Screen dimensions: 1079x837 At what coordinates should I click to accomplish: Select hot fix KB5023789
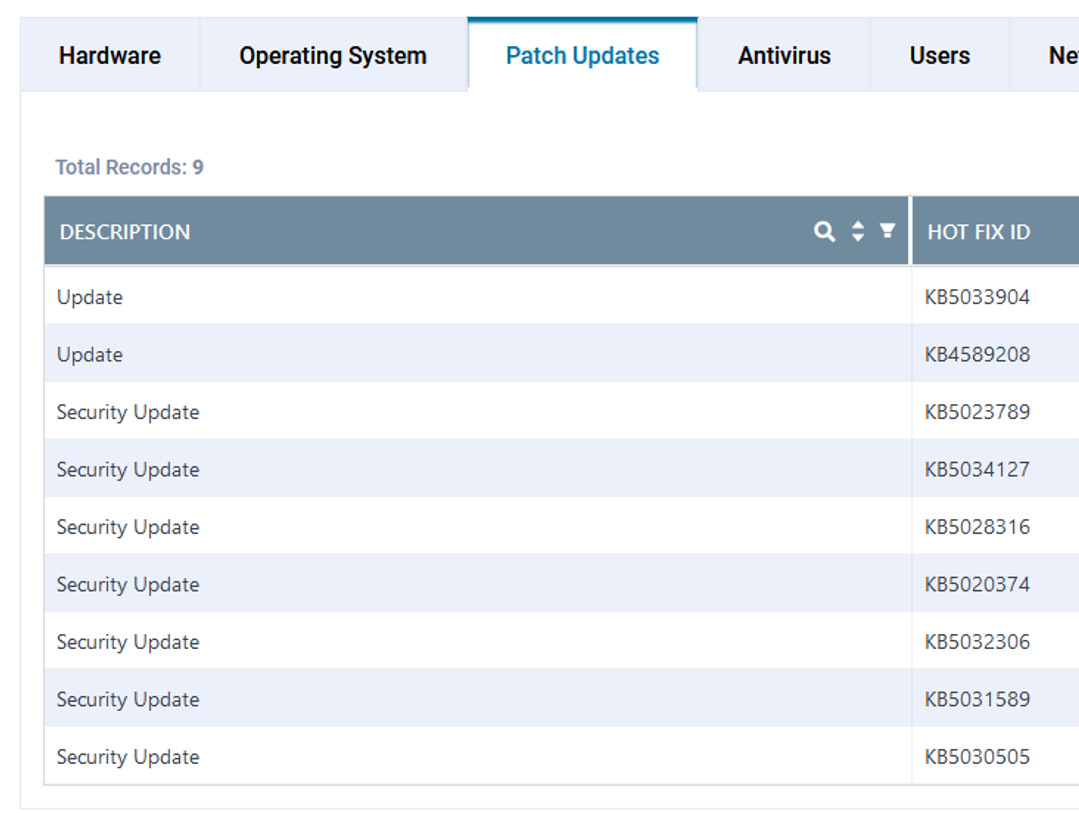point(977,412)
